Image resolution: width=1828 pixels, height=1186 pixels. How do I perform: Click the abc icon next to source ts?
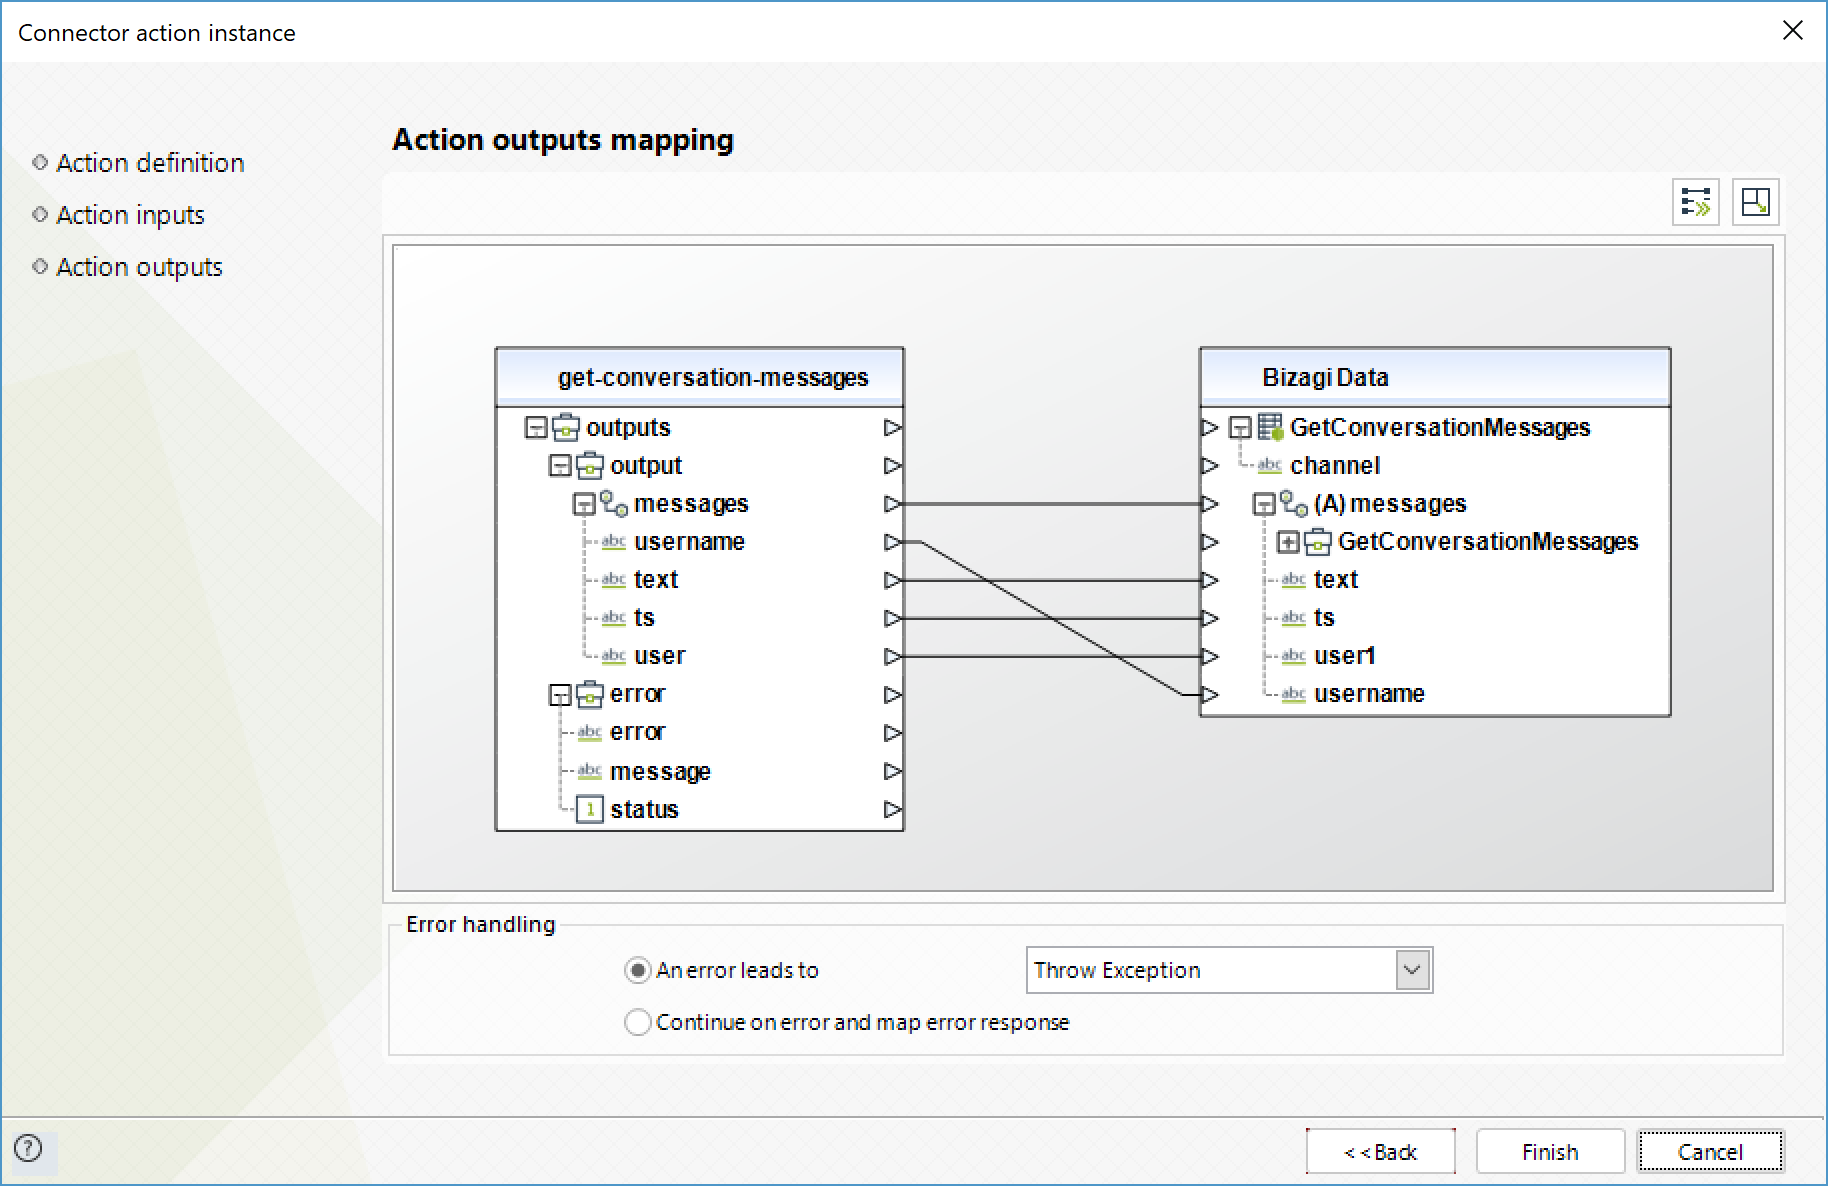613,618
